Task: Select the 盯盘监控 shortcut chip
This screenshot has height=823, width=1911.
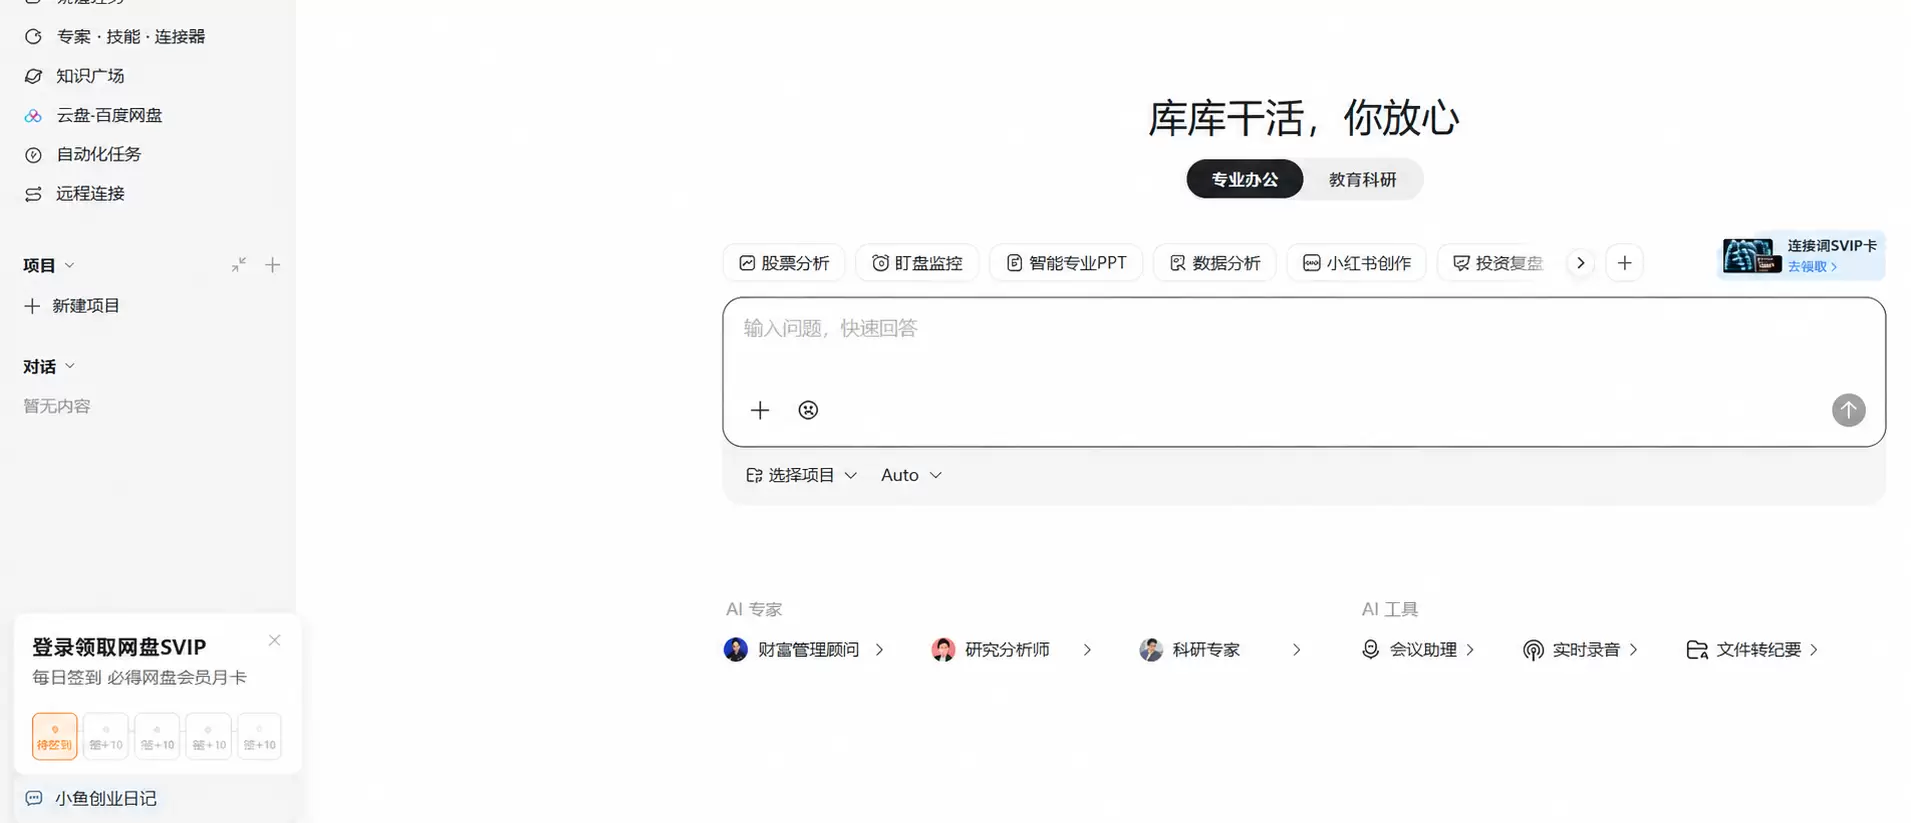Action: 917,263
